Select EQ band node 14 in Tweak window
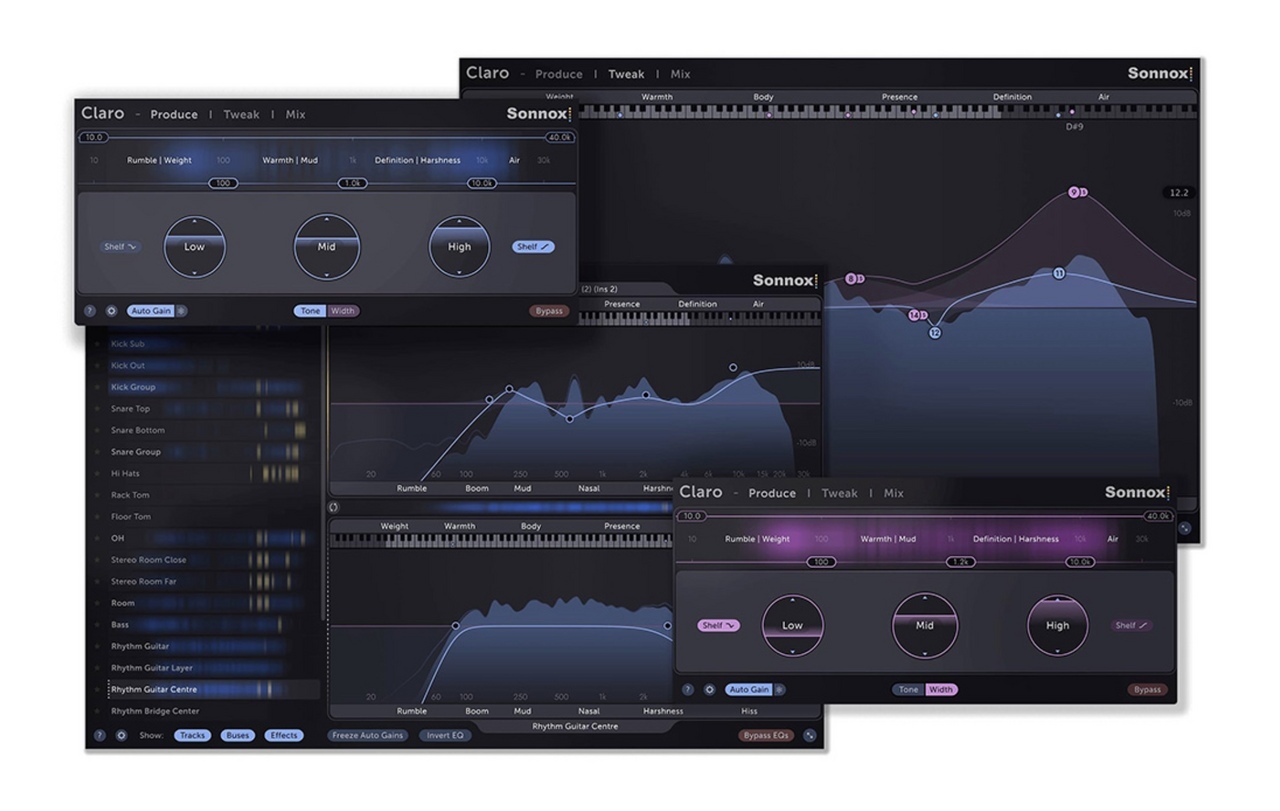The width and height of the screenshot is (1280, 811). pos(914,315)
